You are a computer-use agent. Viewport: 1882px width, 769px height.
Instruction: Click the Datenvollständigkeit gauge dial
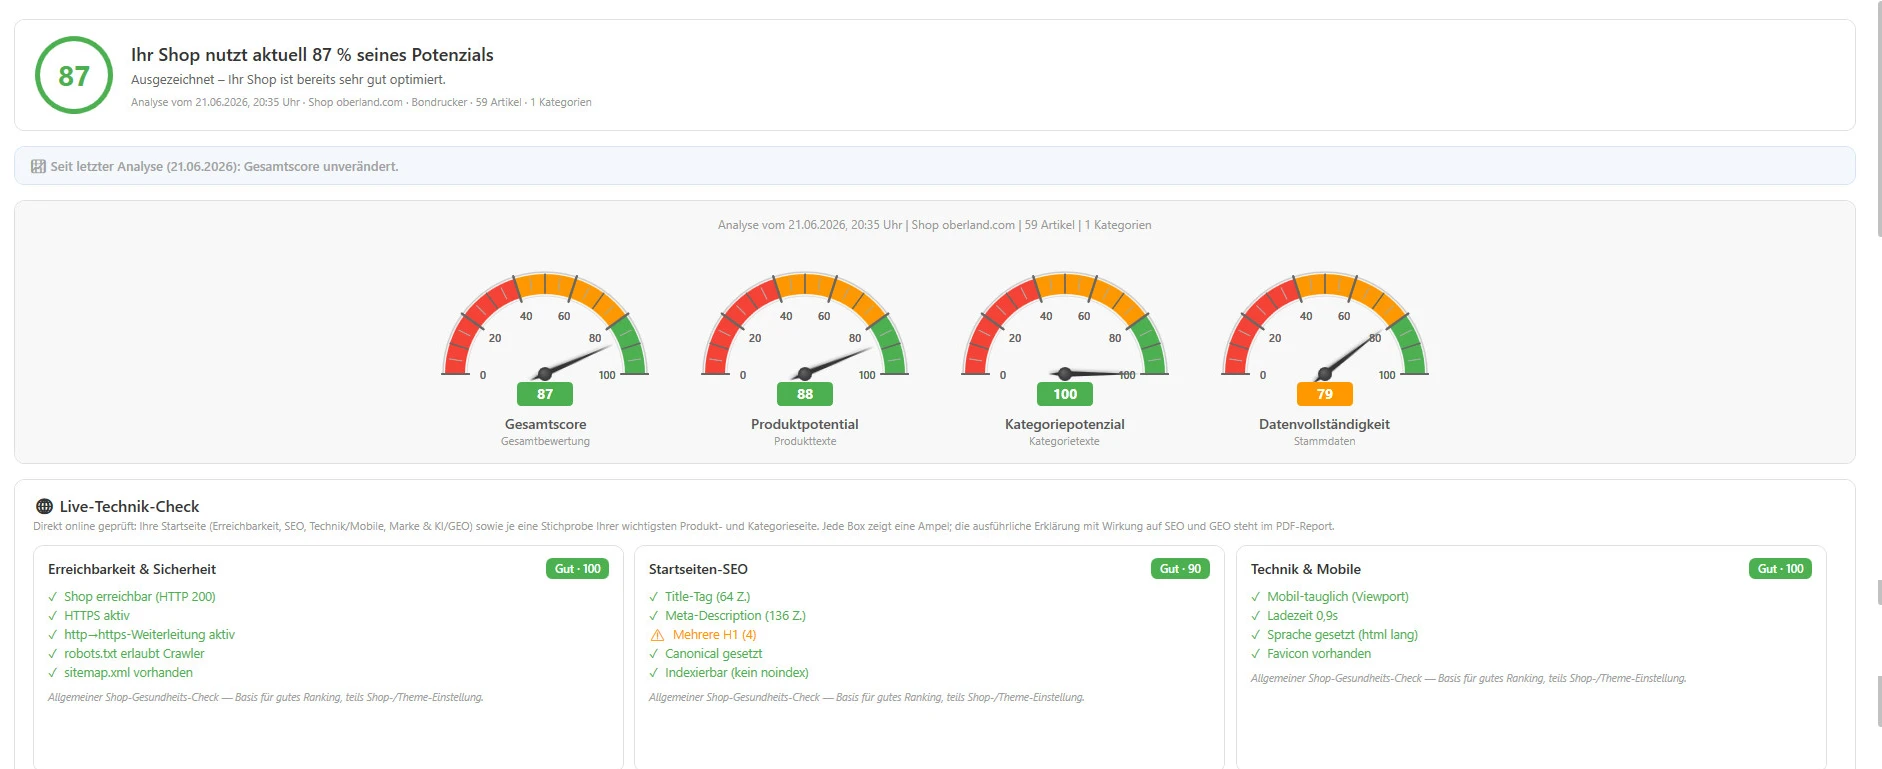[1325, 327]
